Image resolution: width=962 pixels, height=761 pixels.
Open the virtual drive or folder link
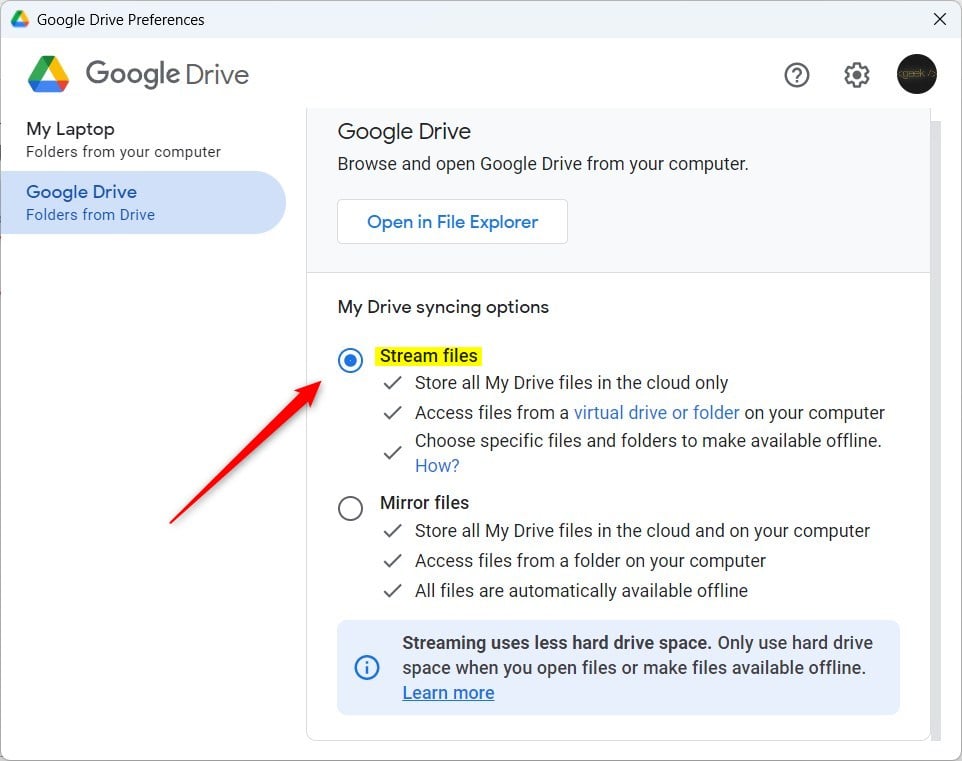[656, 412]
